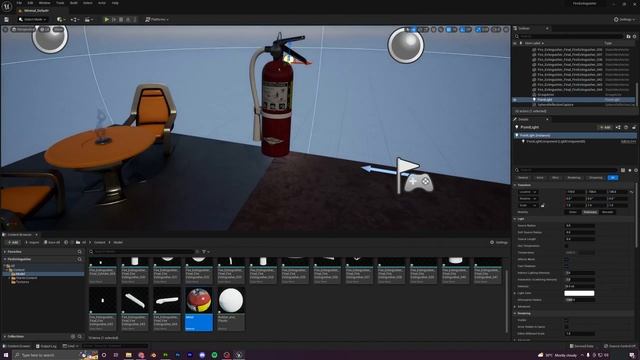Viewport: 640px width, 360px height.
Task: Select SphereReflectionCapture in Outliner
Action: click(556, 105)
